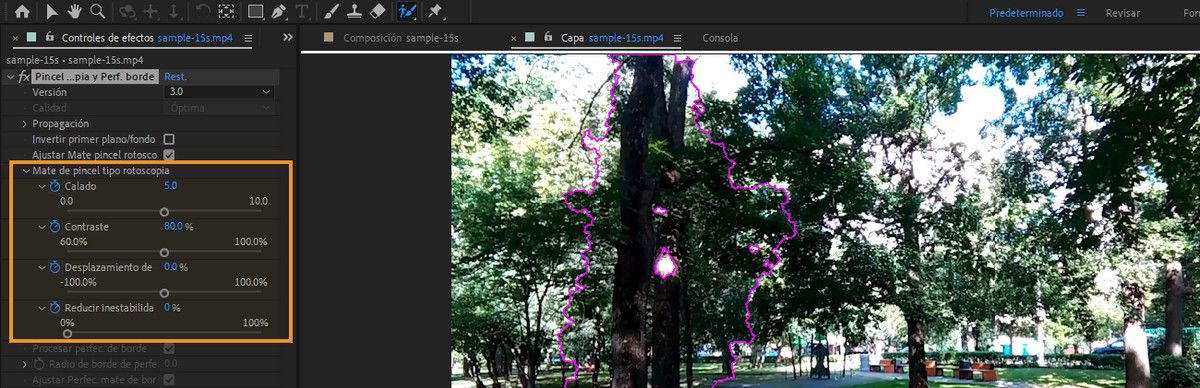The width and height of the screenshot is (1200, 388).
Task: Select the Dolly camera tool
Action: (174, 13)
